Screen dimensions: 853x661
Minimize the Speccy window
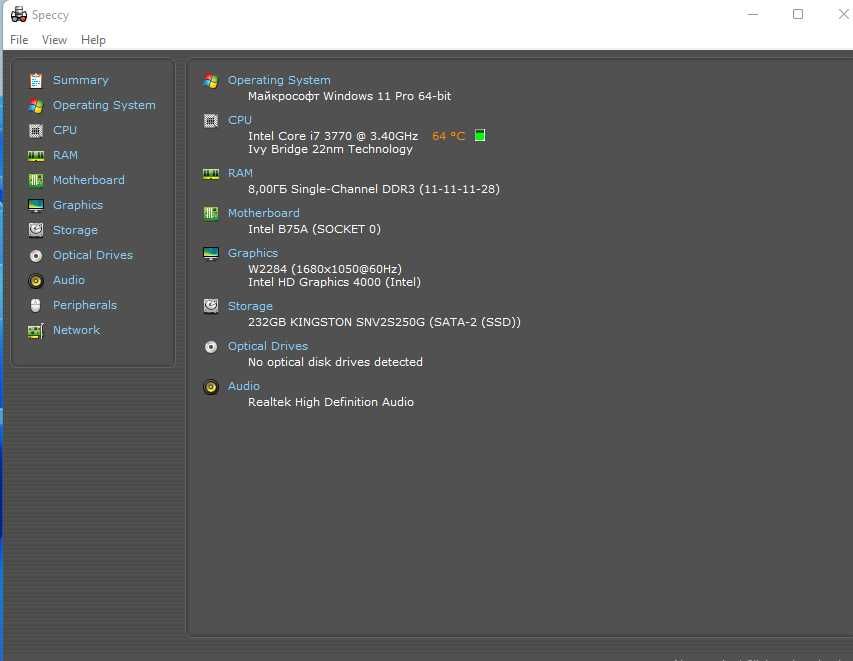tap(753, 15)
